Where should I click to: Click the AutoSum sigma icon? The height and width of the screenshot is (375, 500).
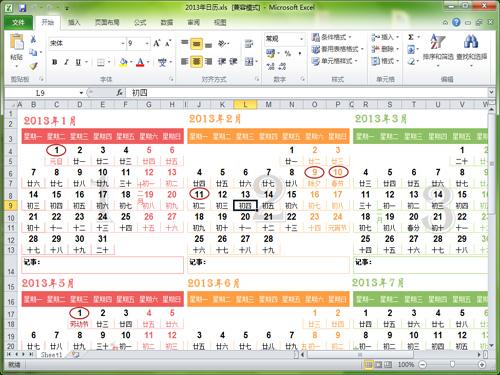click(x=411, y=37)
